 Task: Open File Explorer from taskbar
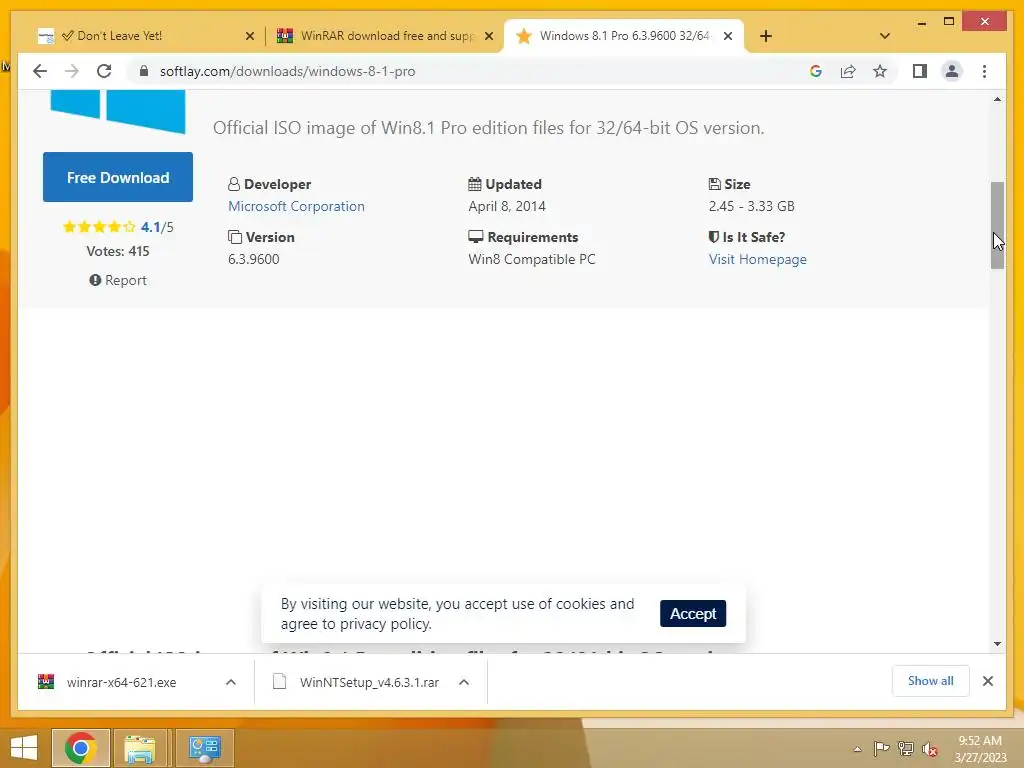click(x=140, y=748)
